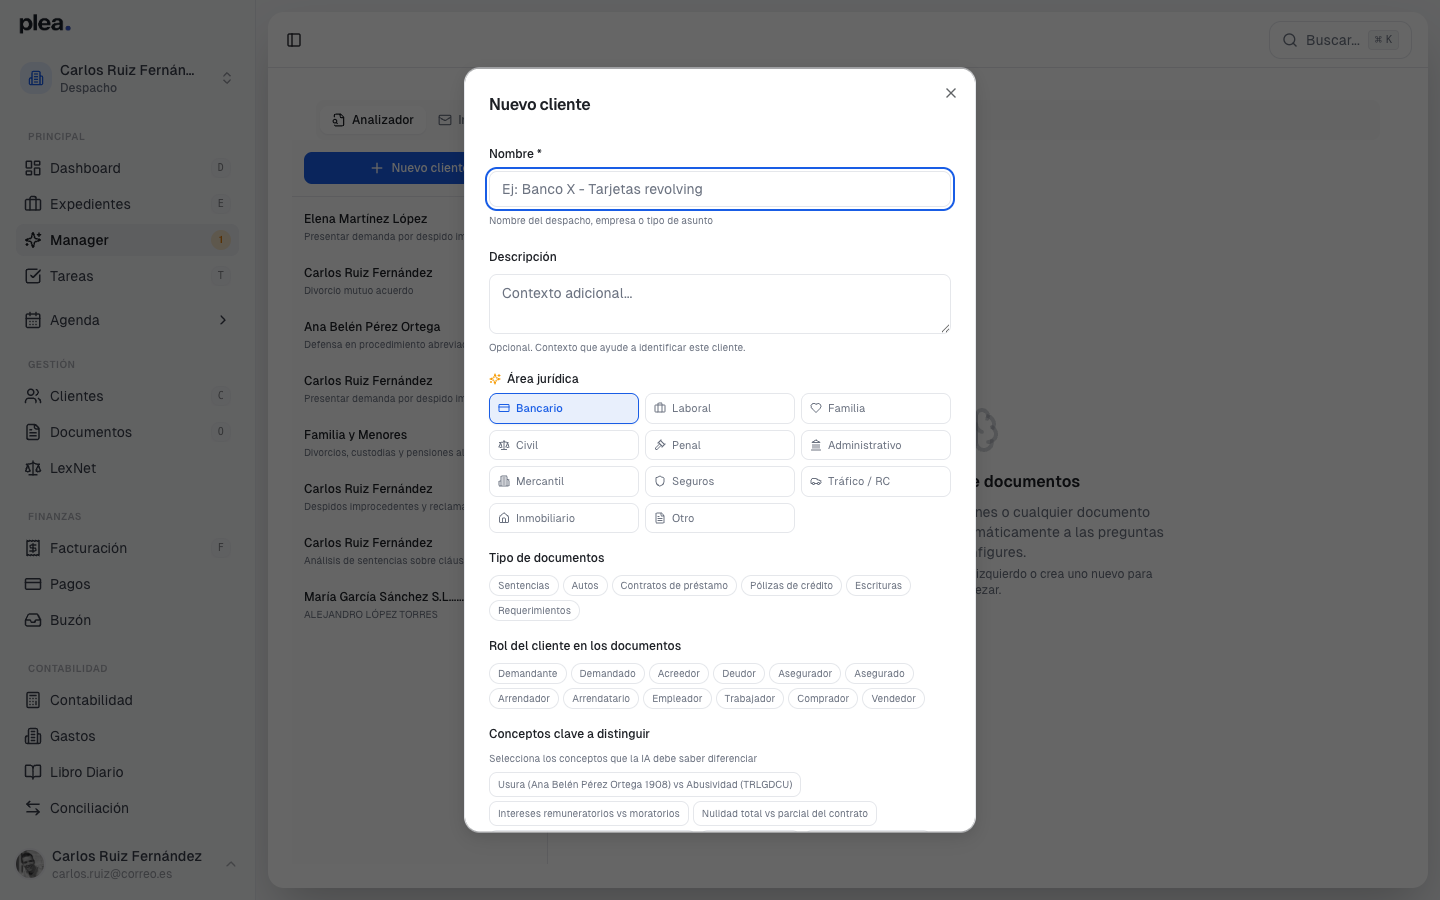Screen dimensions: 1440x900
Task: Click the Buzón inbox icon
Action: [x=33, y=620]
